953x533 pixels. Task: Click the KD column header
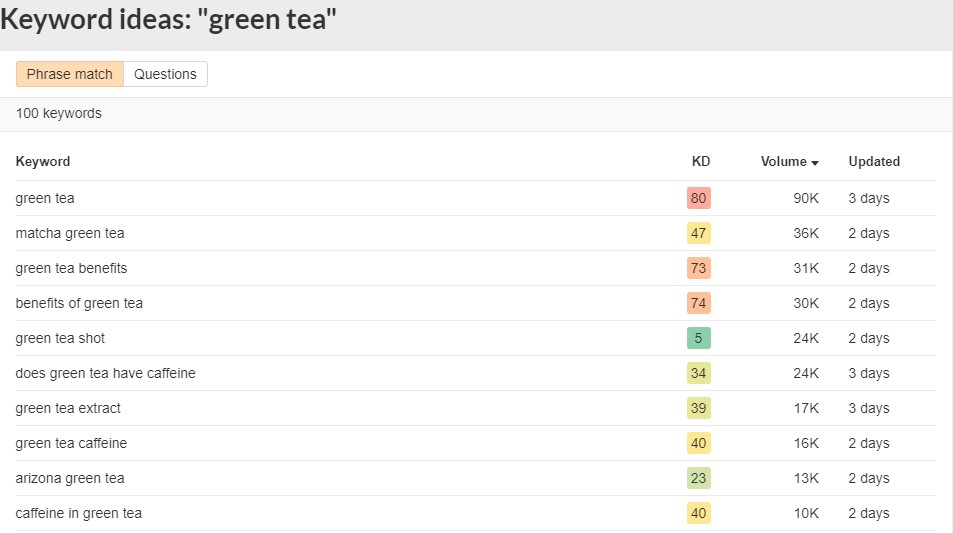[x=700, y=161]
